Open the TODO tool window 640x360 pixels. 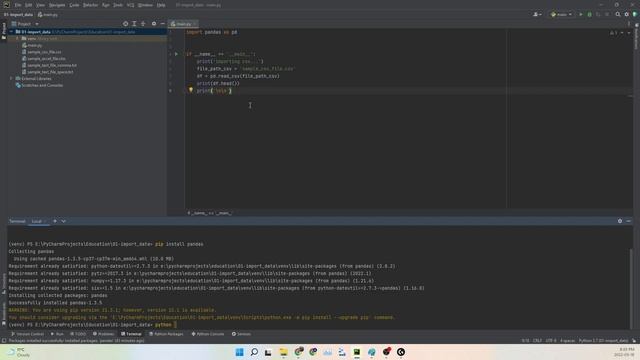tap(78, 334)
